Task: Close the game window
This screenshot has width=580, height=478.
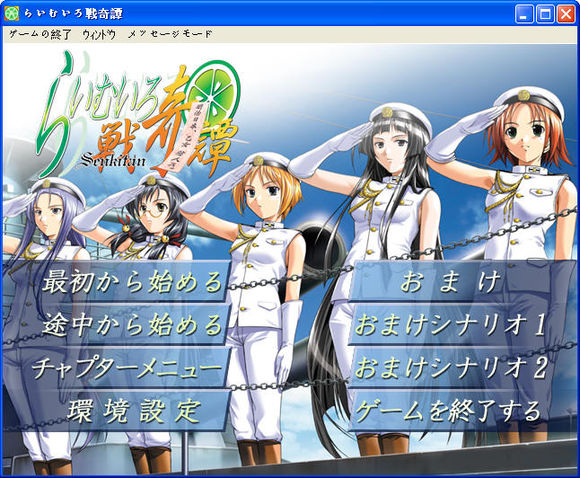Action: (566, 14)
